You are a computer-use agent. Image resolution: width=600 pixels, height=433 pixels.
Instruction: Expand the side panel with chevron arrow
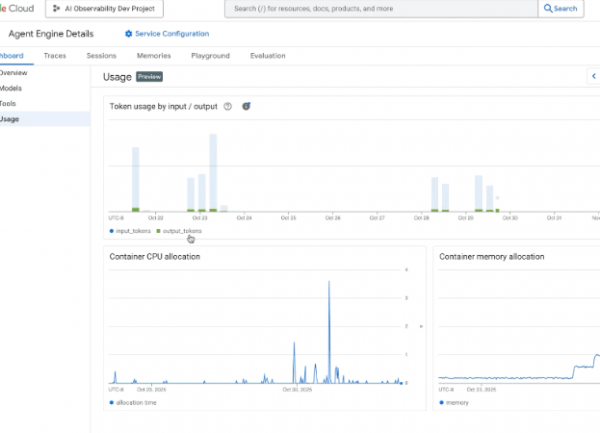point(593,76)
